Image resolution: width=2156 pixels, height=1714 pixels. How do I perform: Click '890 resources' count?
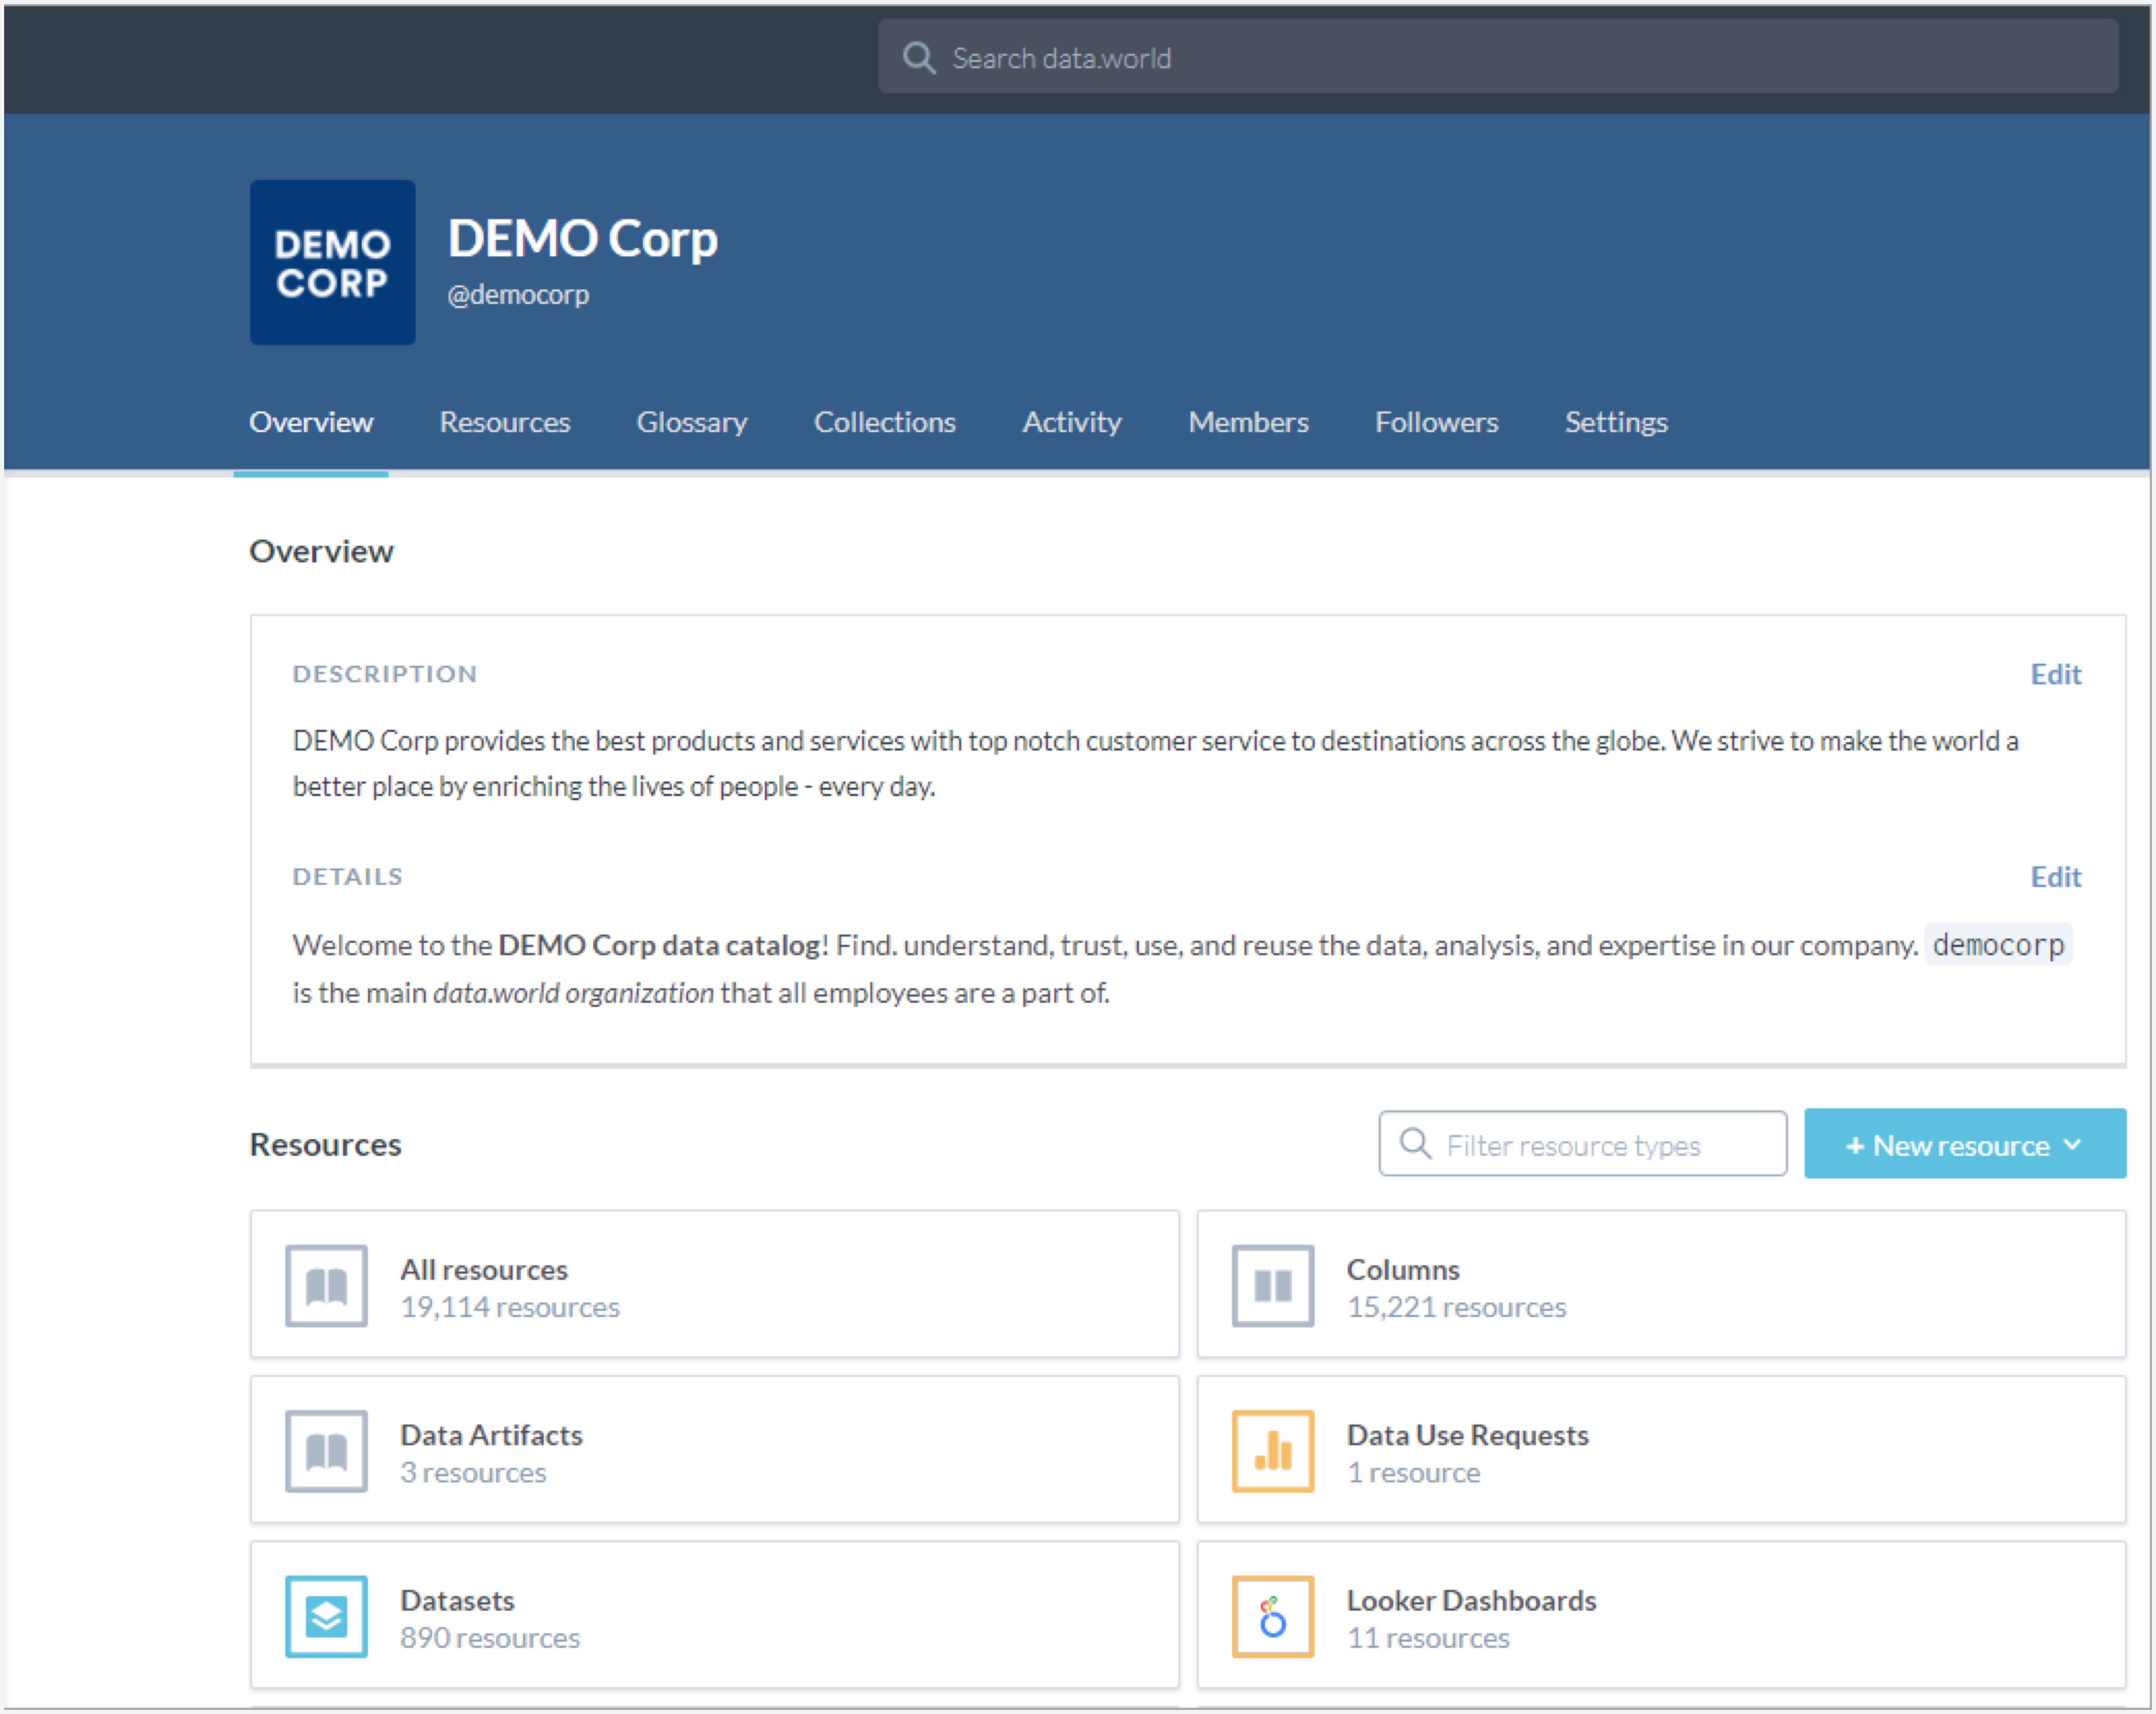pyautogui.click(x=490, y=1638)
